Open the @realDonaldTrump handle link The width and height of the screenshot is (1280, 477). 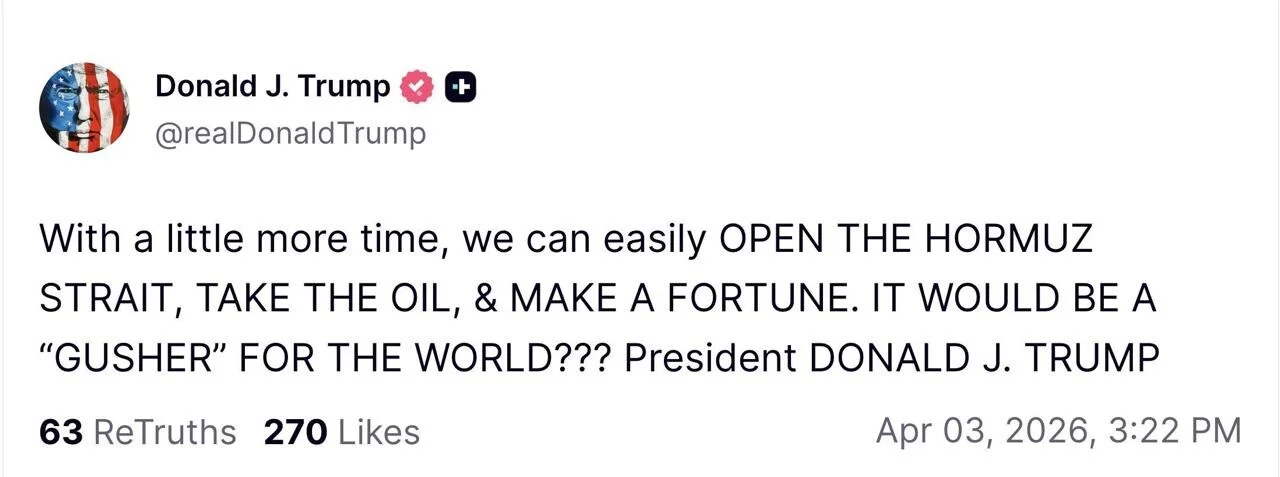290,133
